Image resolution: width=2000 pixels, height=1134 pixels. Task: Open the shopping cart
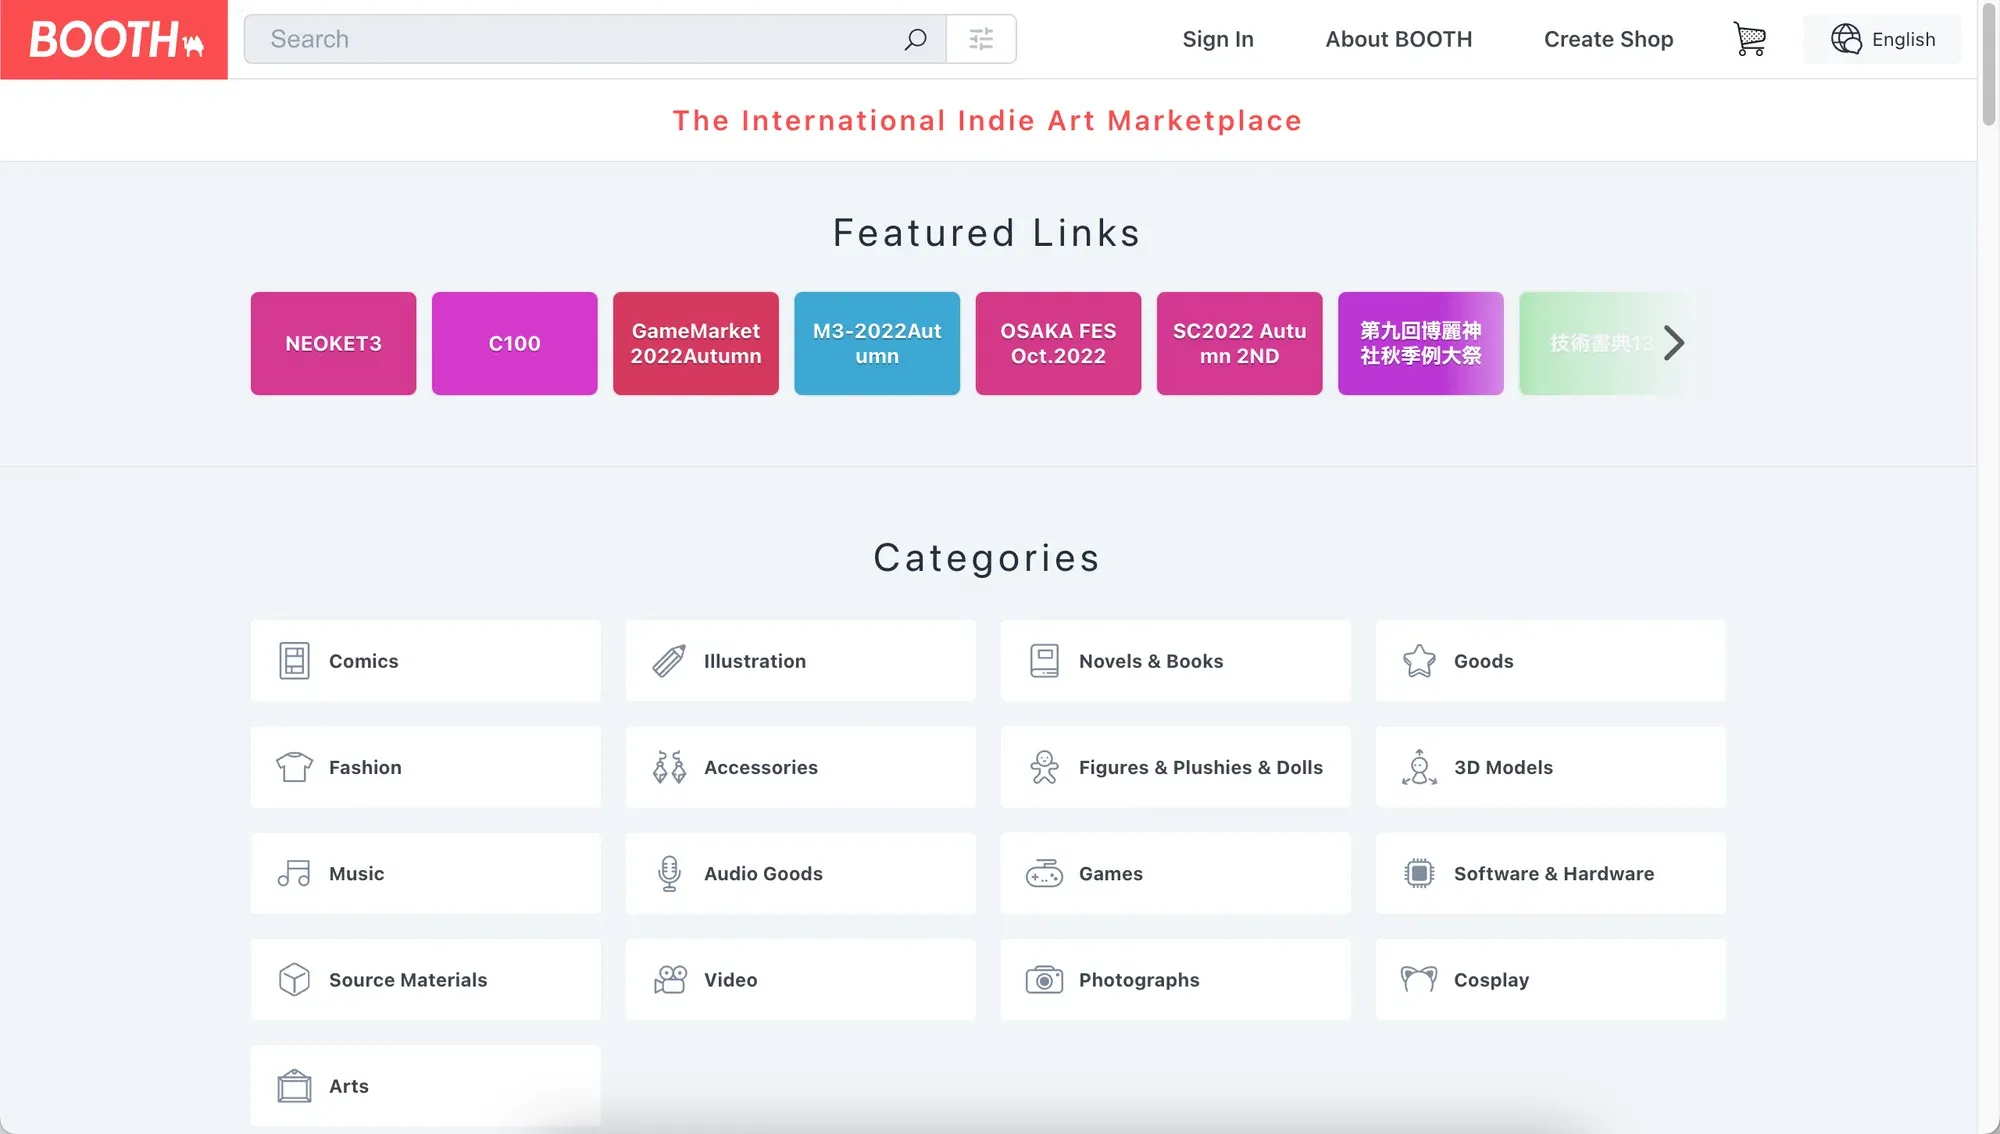pyautogui.click(x=1749, y=39)
